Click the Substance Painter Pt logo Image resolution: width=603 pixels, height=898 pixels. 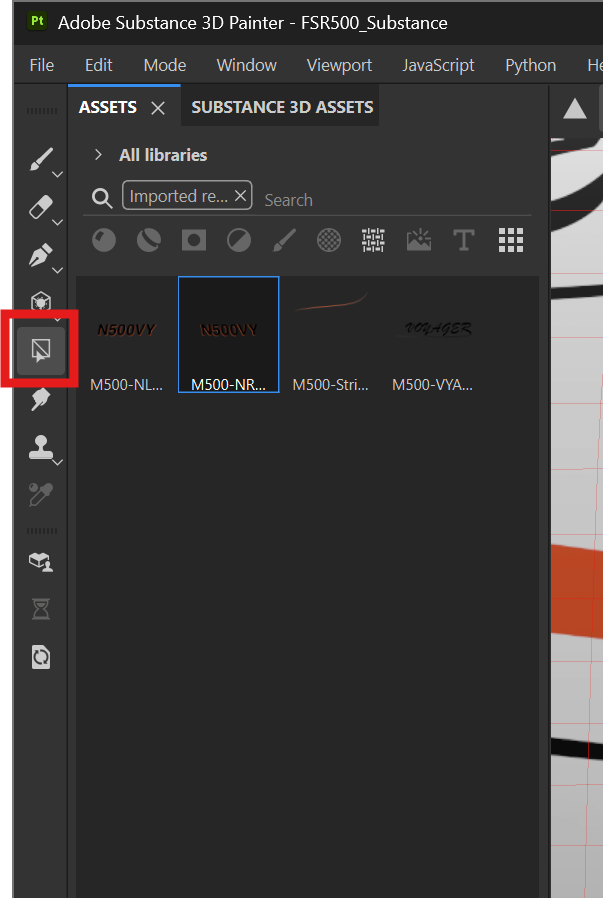tap(37, 22)
